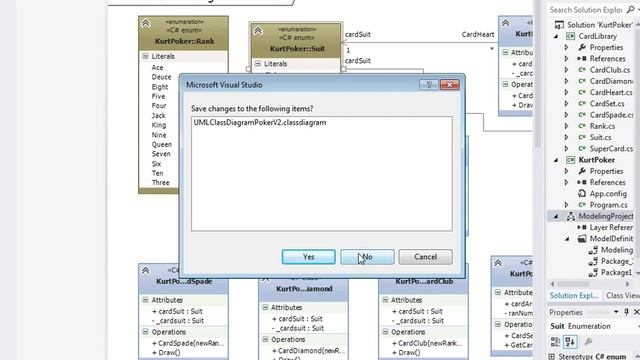Viewport: 640px width, 360px height.
Task: Expand the SuperCard.cs file node
Action: 566,149
